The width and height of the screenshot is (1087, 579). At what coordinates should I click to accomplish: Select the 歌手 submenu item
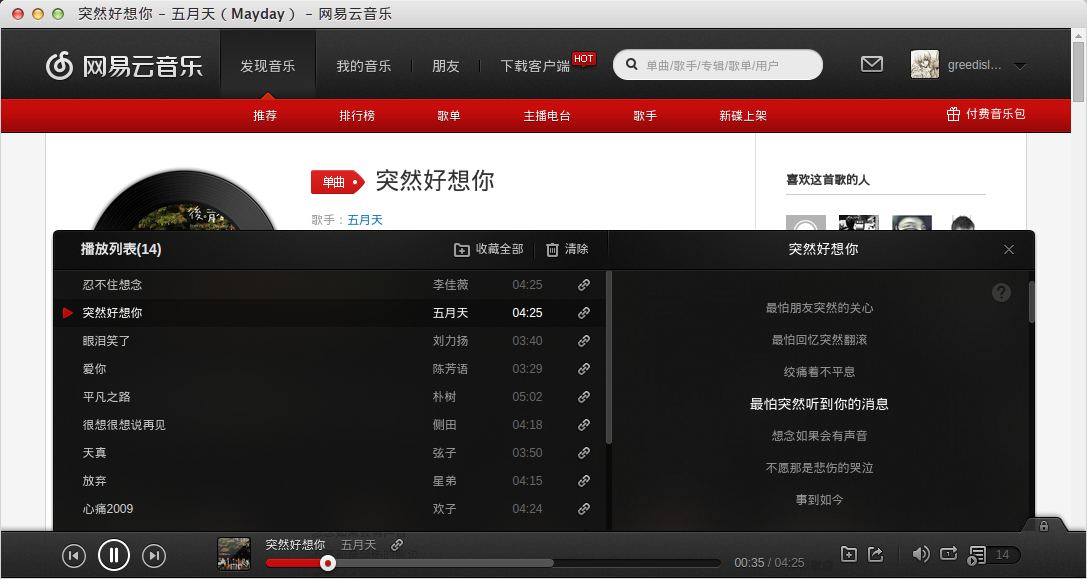645,116
